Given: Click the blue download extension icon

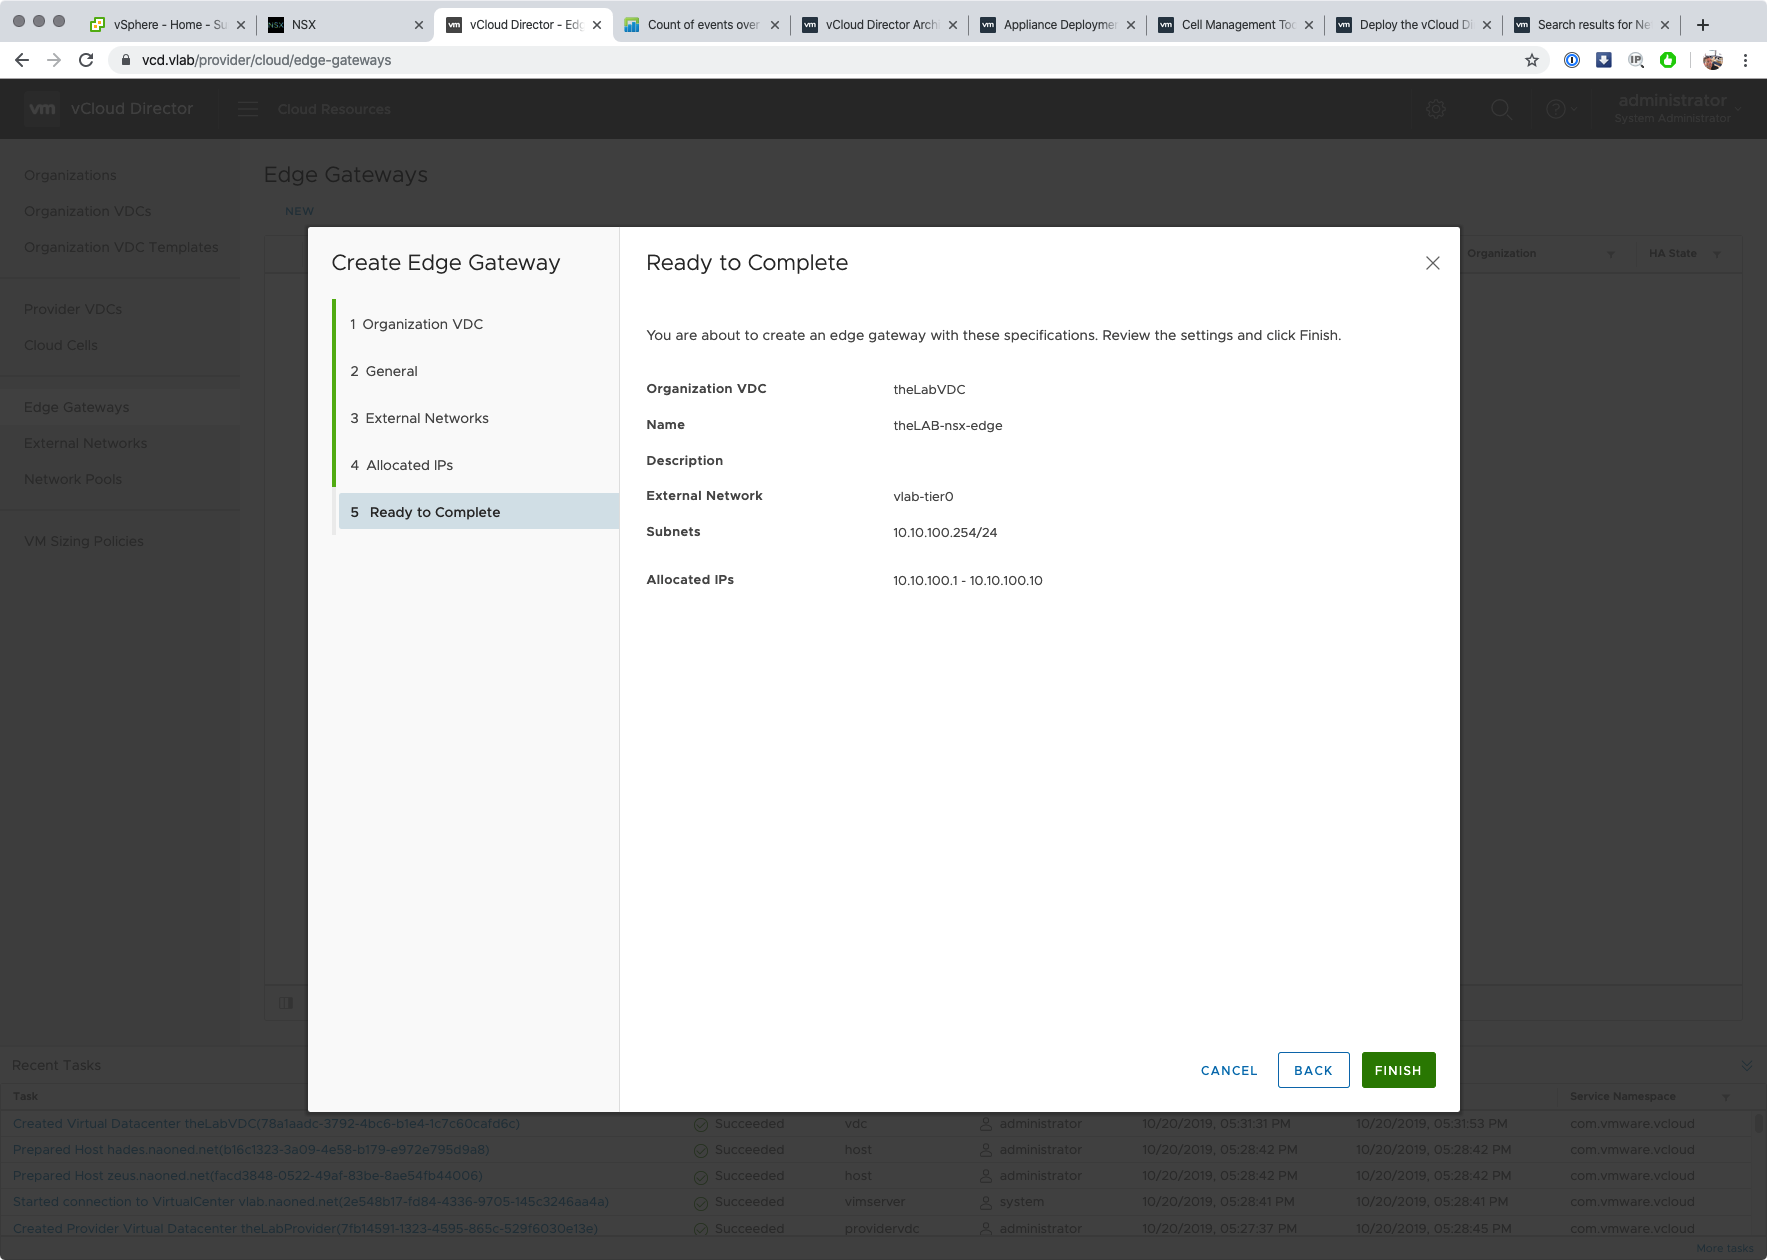Looking at the screenshot, I should (1604, 60).
